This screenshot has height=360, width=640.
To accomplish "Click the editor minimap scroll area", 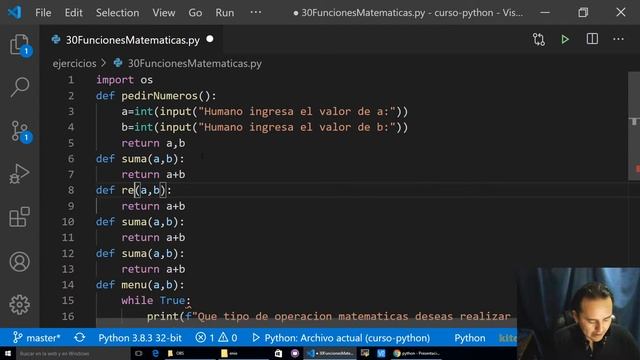I will pyautogui.click(x=633, y=127).
